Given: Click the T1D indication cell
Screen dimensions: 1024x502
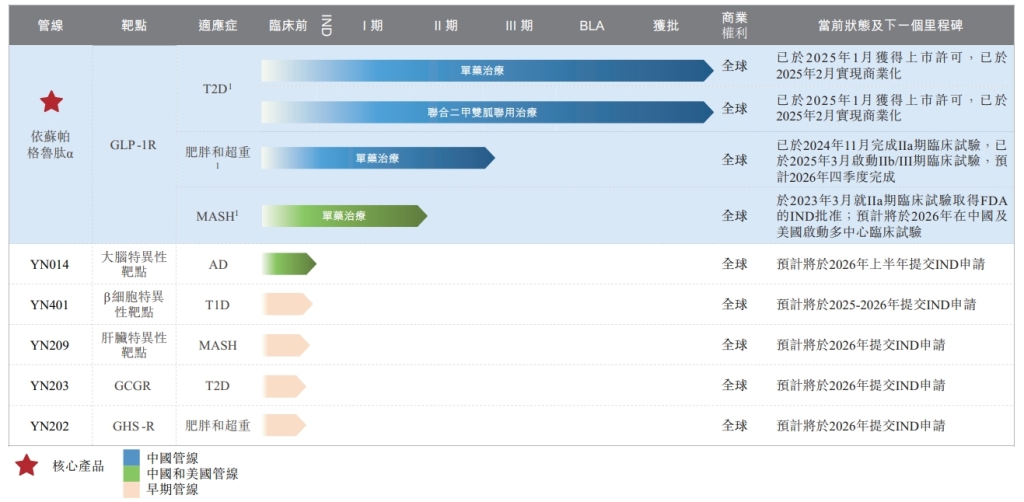Looking at the screenshot, I should 218,305.
